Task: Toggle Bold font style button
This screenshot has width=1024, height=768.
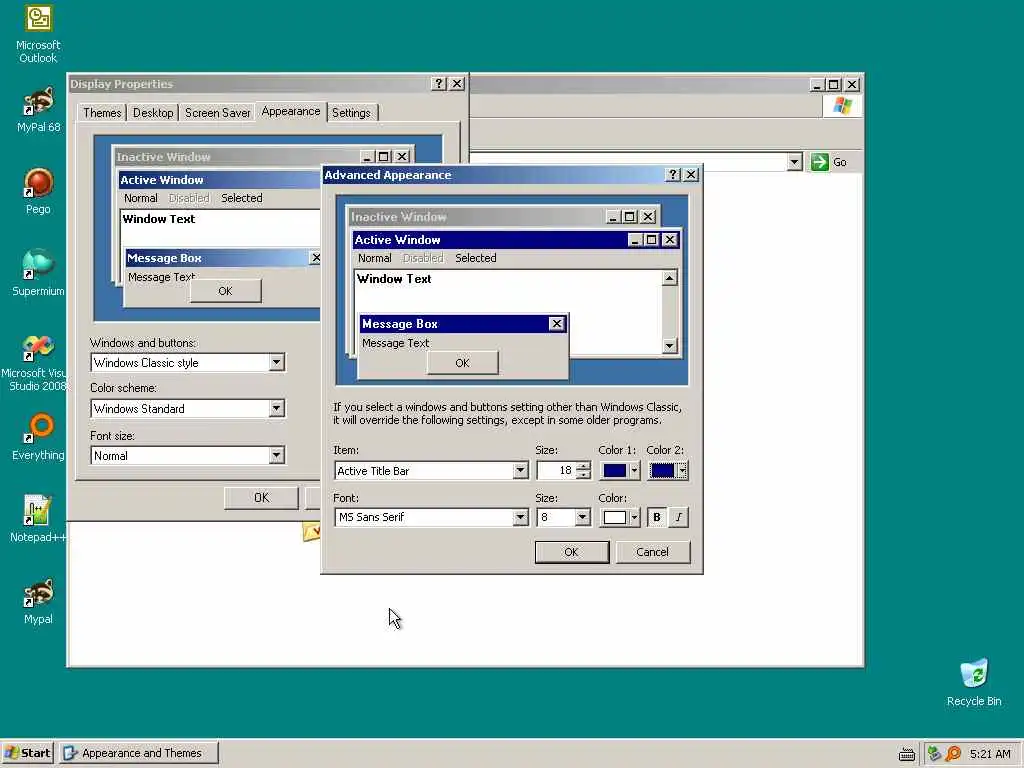Action: click(x=656, y=517)
